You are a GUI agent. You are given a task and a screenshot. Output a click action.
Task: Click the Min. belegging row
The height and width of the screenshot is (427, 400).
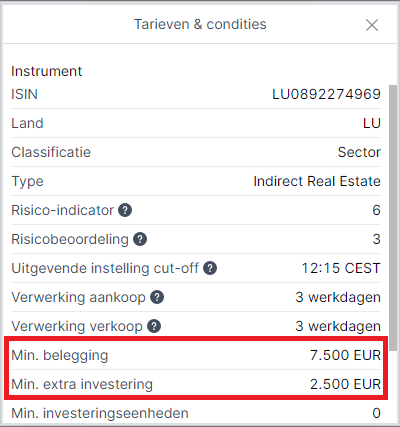click(x=196, y=355)
